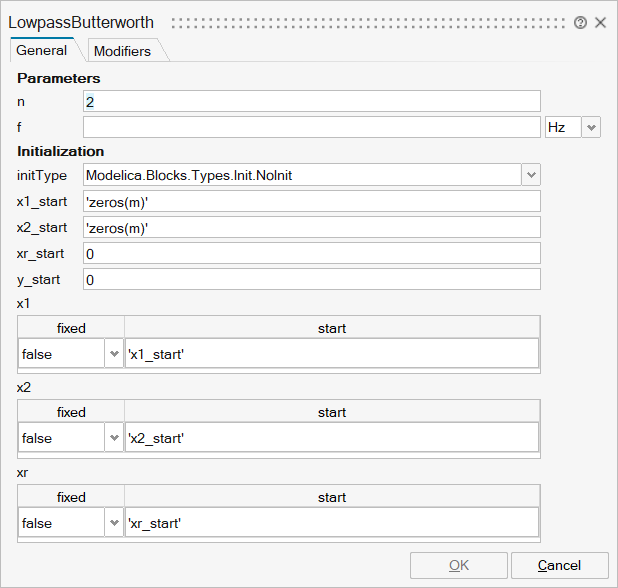Edit the x1_start field value
This screenshot has width=618, height=588.
click(x=311, y=201)
